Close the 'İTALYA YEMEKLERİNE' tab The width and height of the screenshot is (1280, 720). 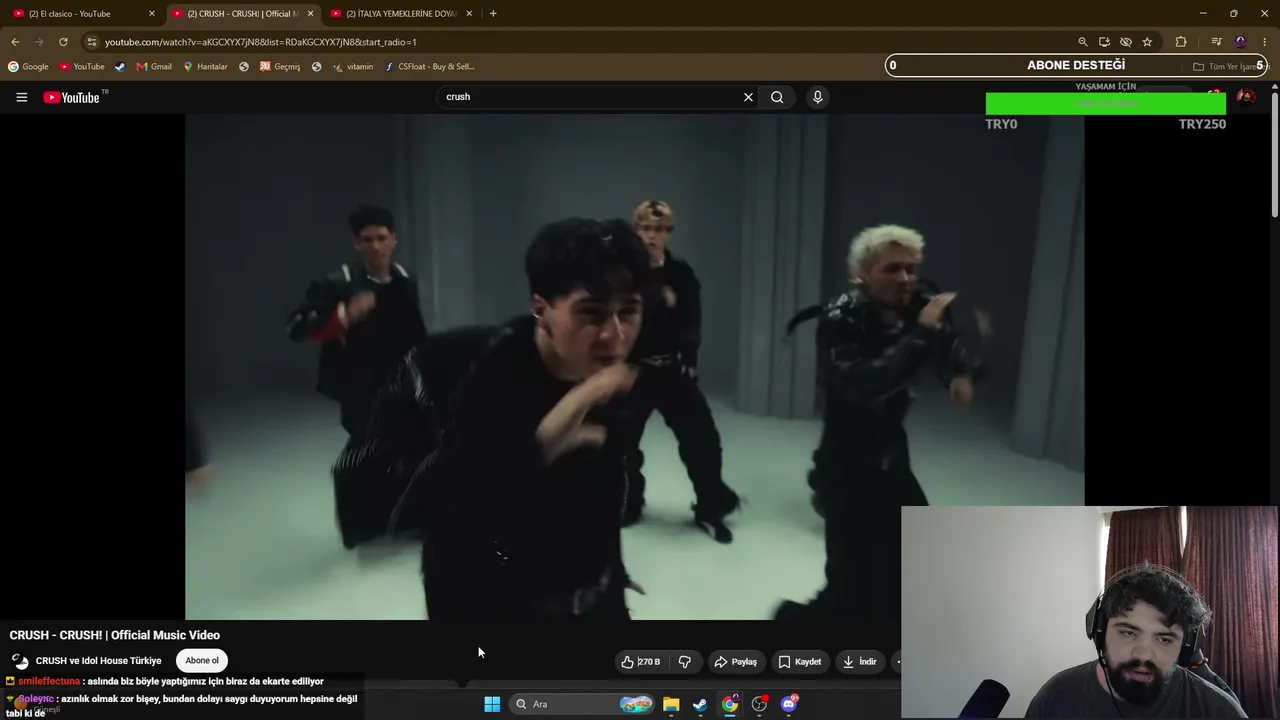468,14
